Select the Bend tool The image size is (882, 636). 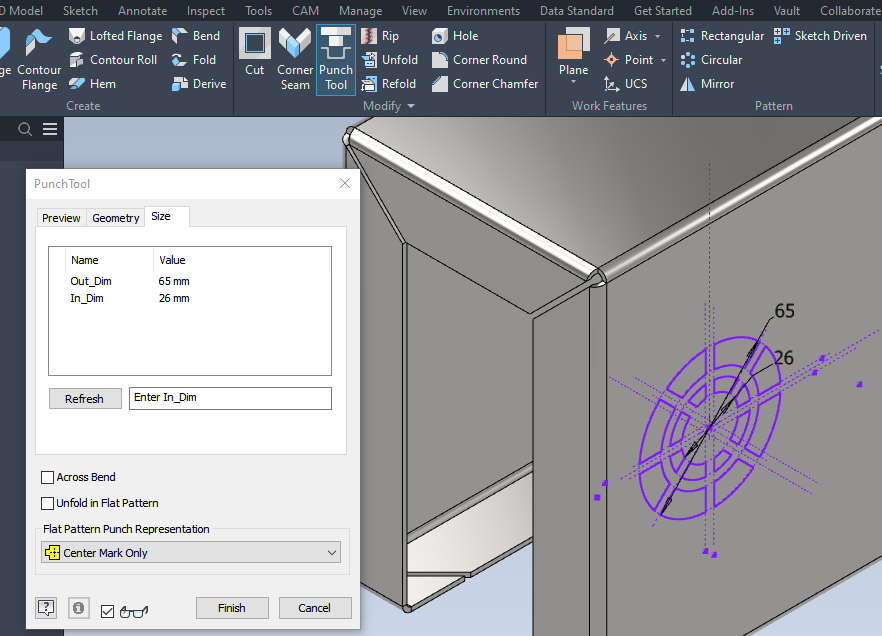(196, 35)
